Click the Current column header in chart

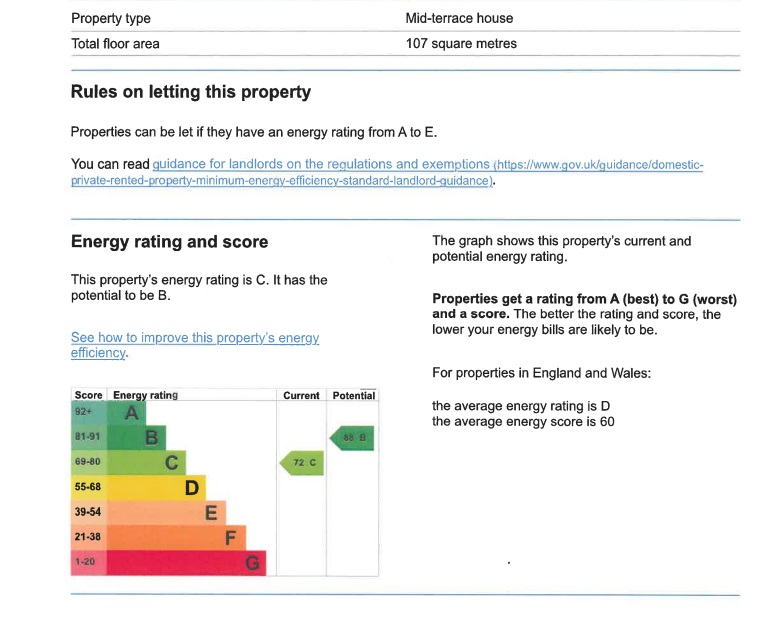[301, 395]
